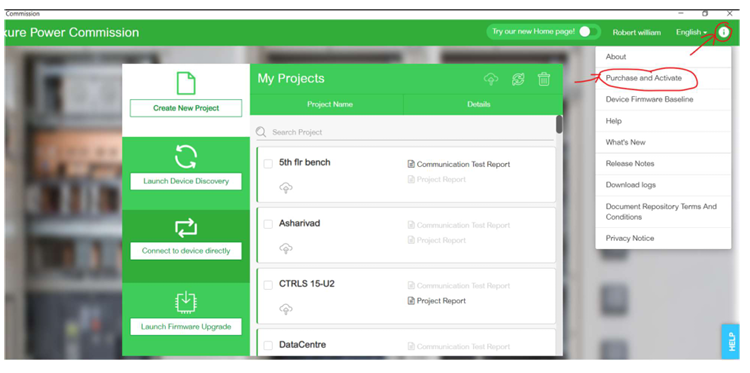Click the new document icon above Create New Project
This screenshot has width=750, height=373.
pos(186,83)
